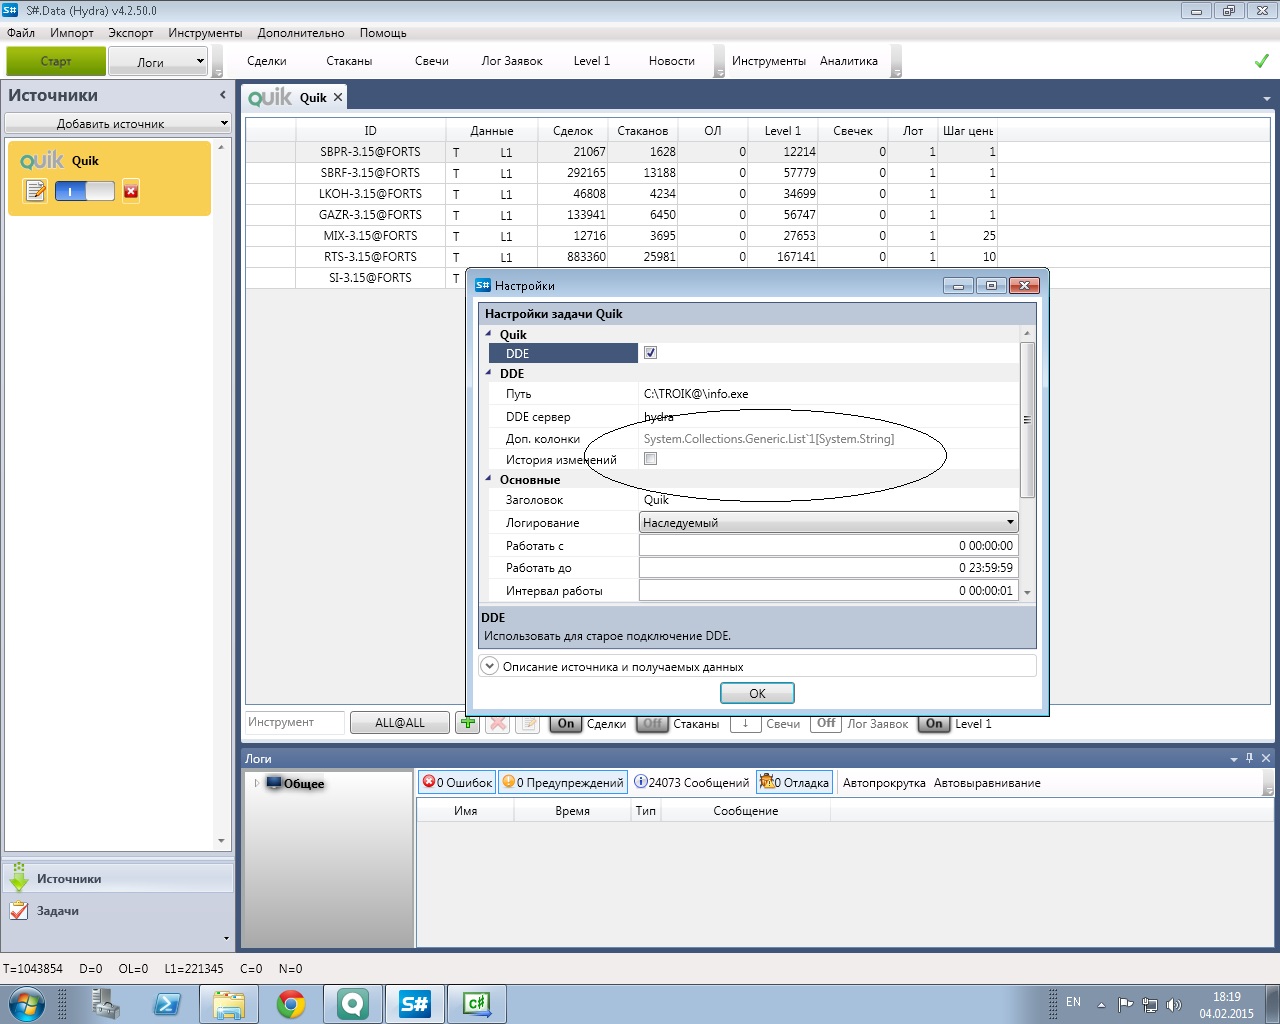The height and width of the screenshot is (1024, 1280).
Task: Click the Работать с time field
Action: [x=828, y=545]
